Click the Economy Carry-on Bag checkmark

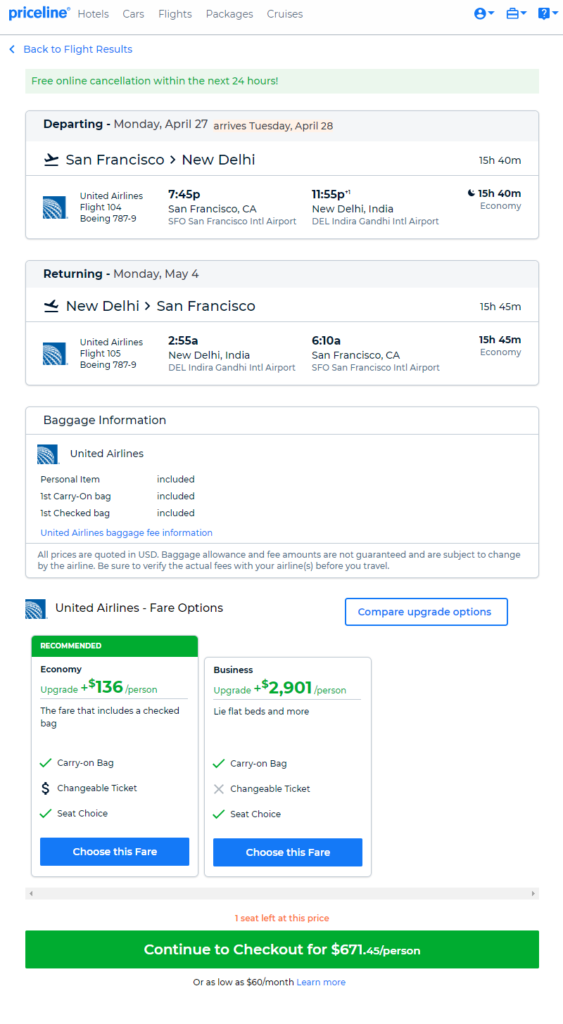[x=46, y=763]
